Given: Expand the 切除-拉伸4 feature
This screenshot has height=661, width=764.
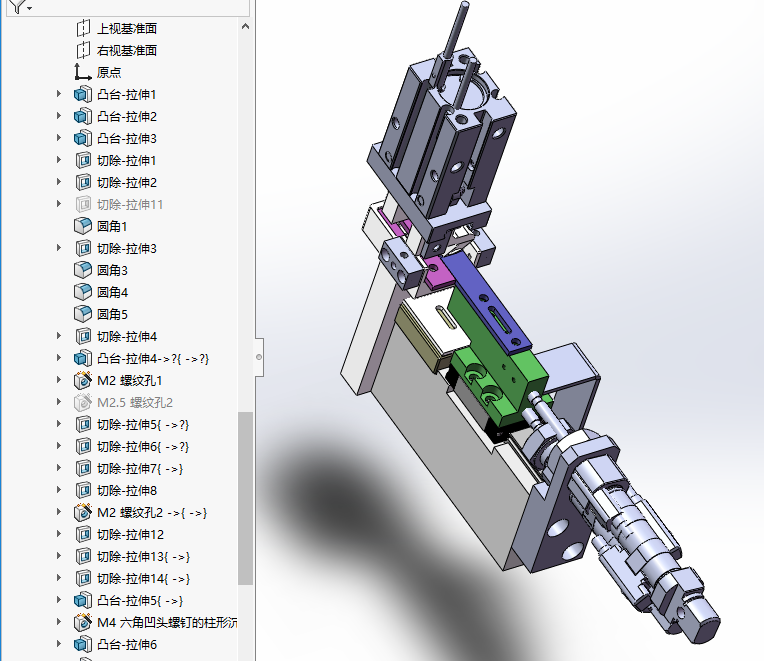Looking at the screenshot, I should [59, 336].
